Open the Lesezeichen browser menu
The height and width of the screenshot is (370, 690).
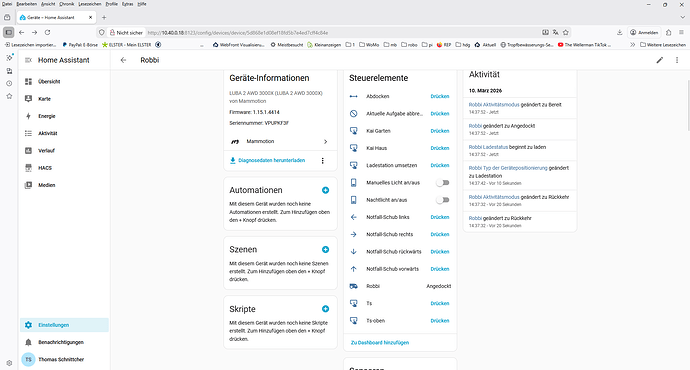point(90,4)
